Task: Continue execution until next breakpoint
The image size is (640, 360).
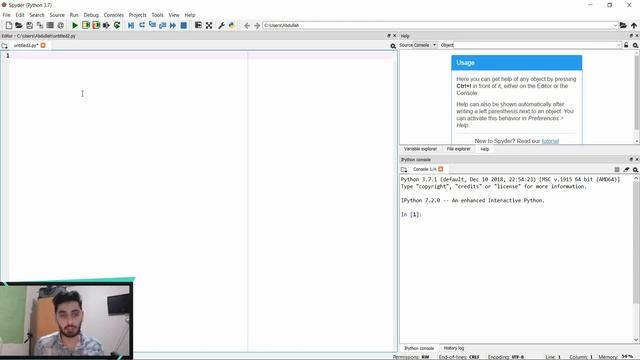Action: point(173,25)
